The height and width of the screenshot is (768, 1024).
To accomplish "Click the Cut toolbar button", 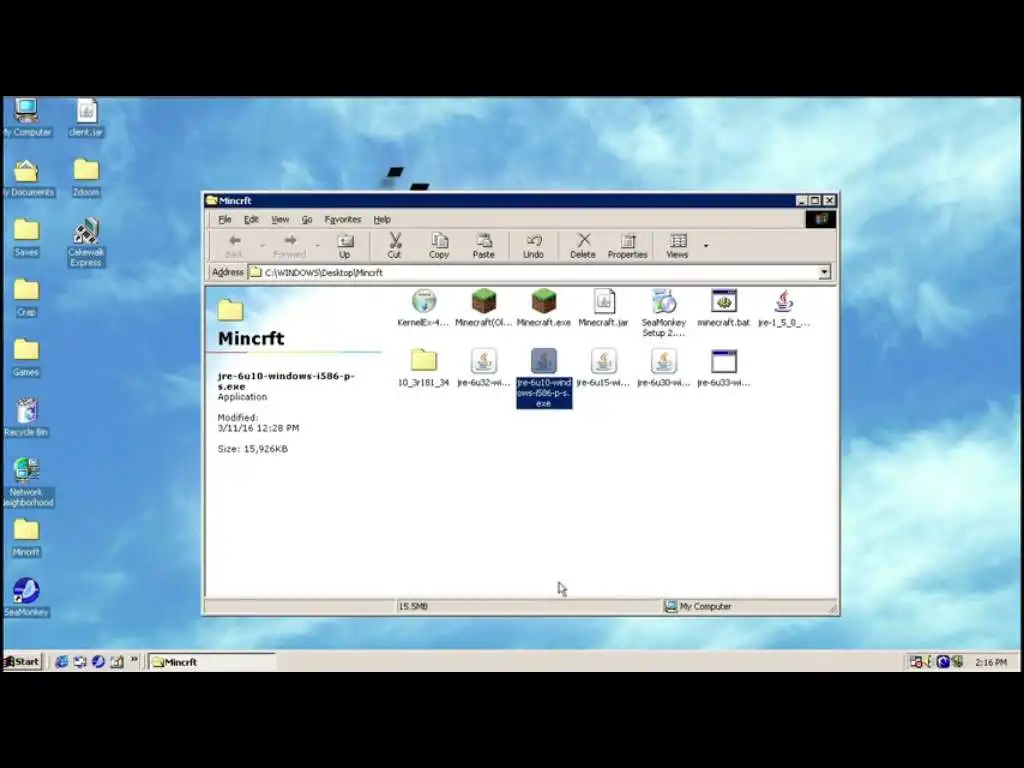I will pos(394,246).
